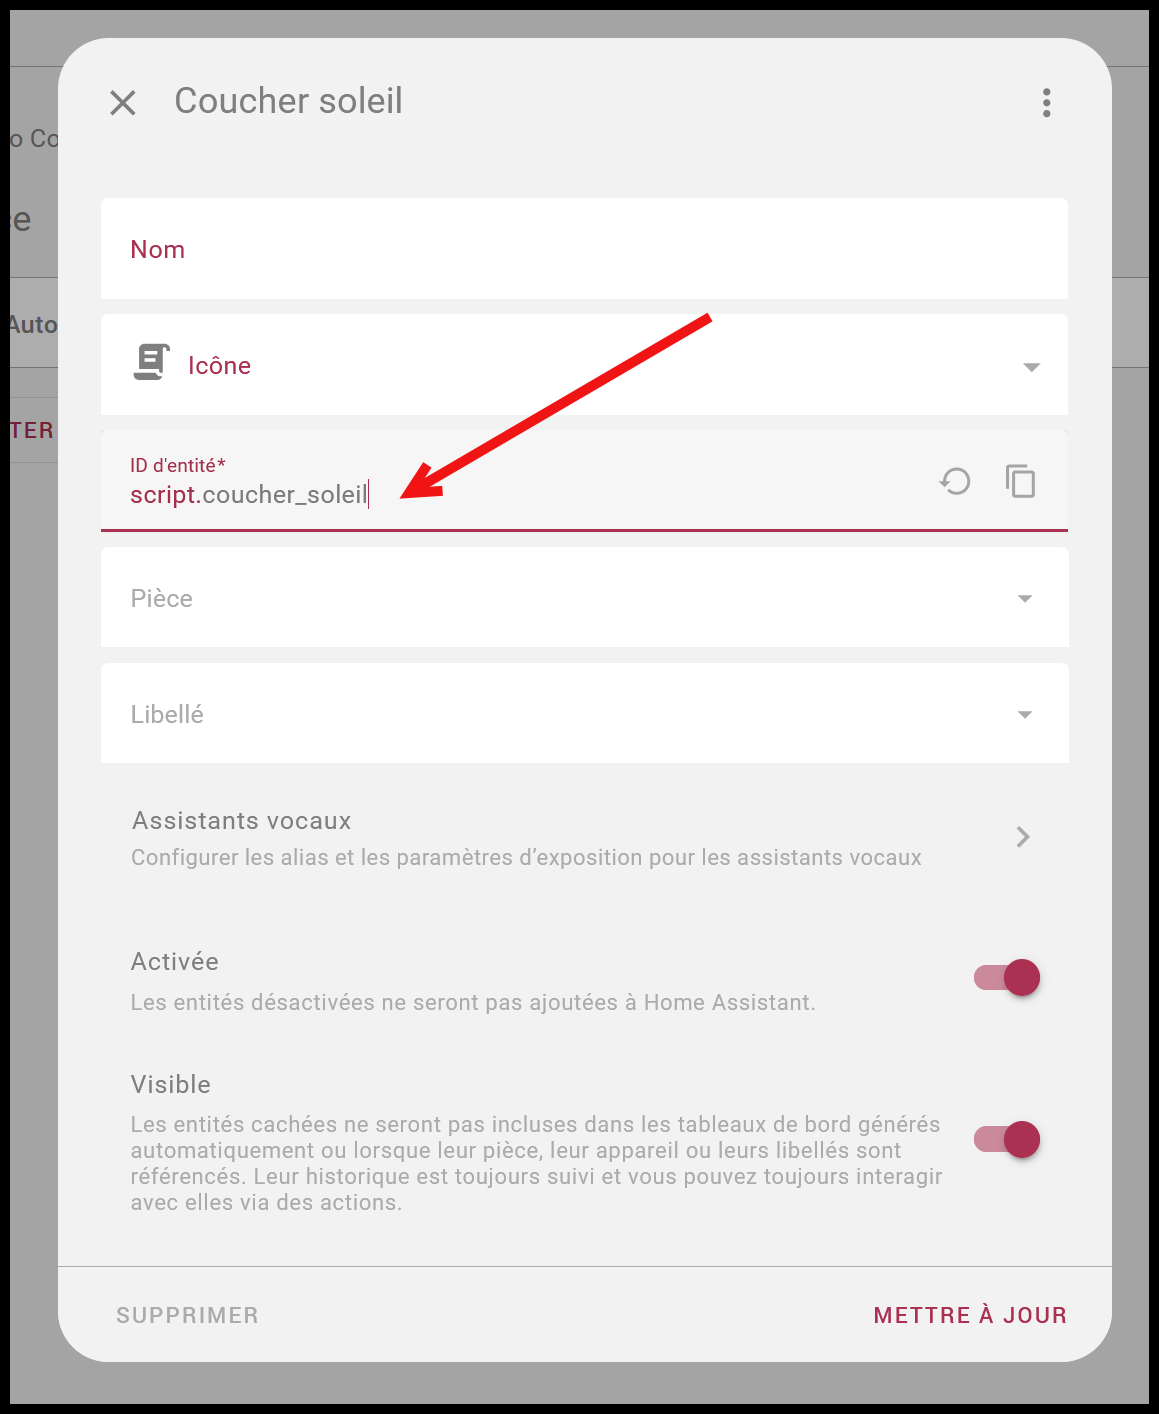Viewport: 1159px width, 1414px height.
Task: Click the Pièce field text
Action: tap(161, 598)
